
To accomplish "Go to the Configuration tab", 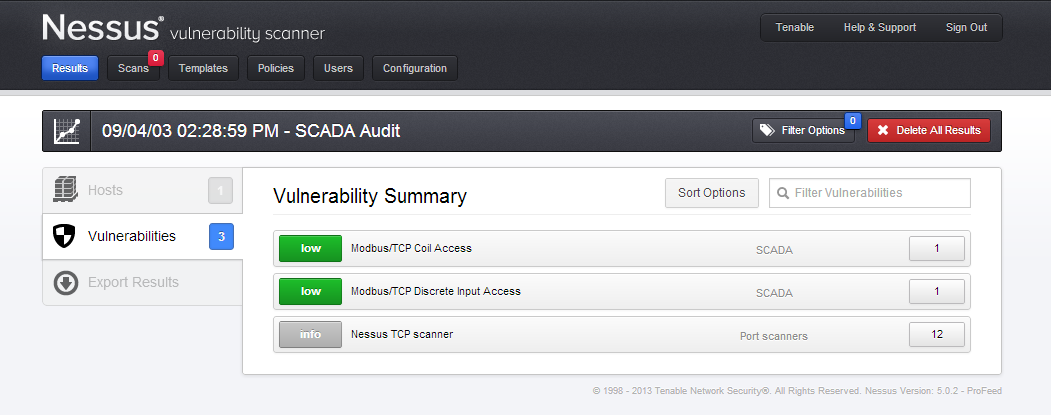I will tap(415, 68).
